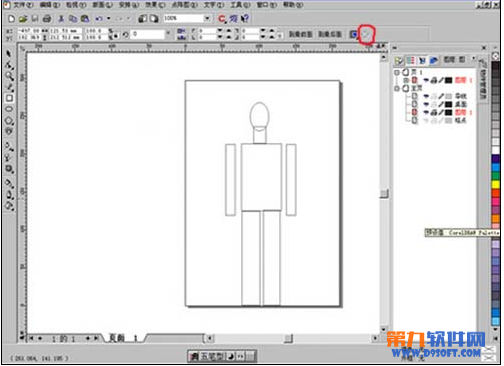Select the Ellipse tool in toolbox

coord(9,109)
